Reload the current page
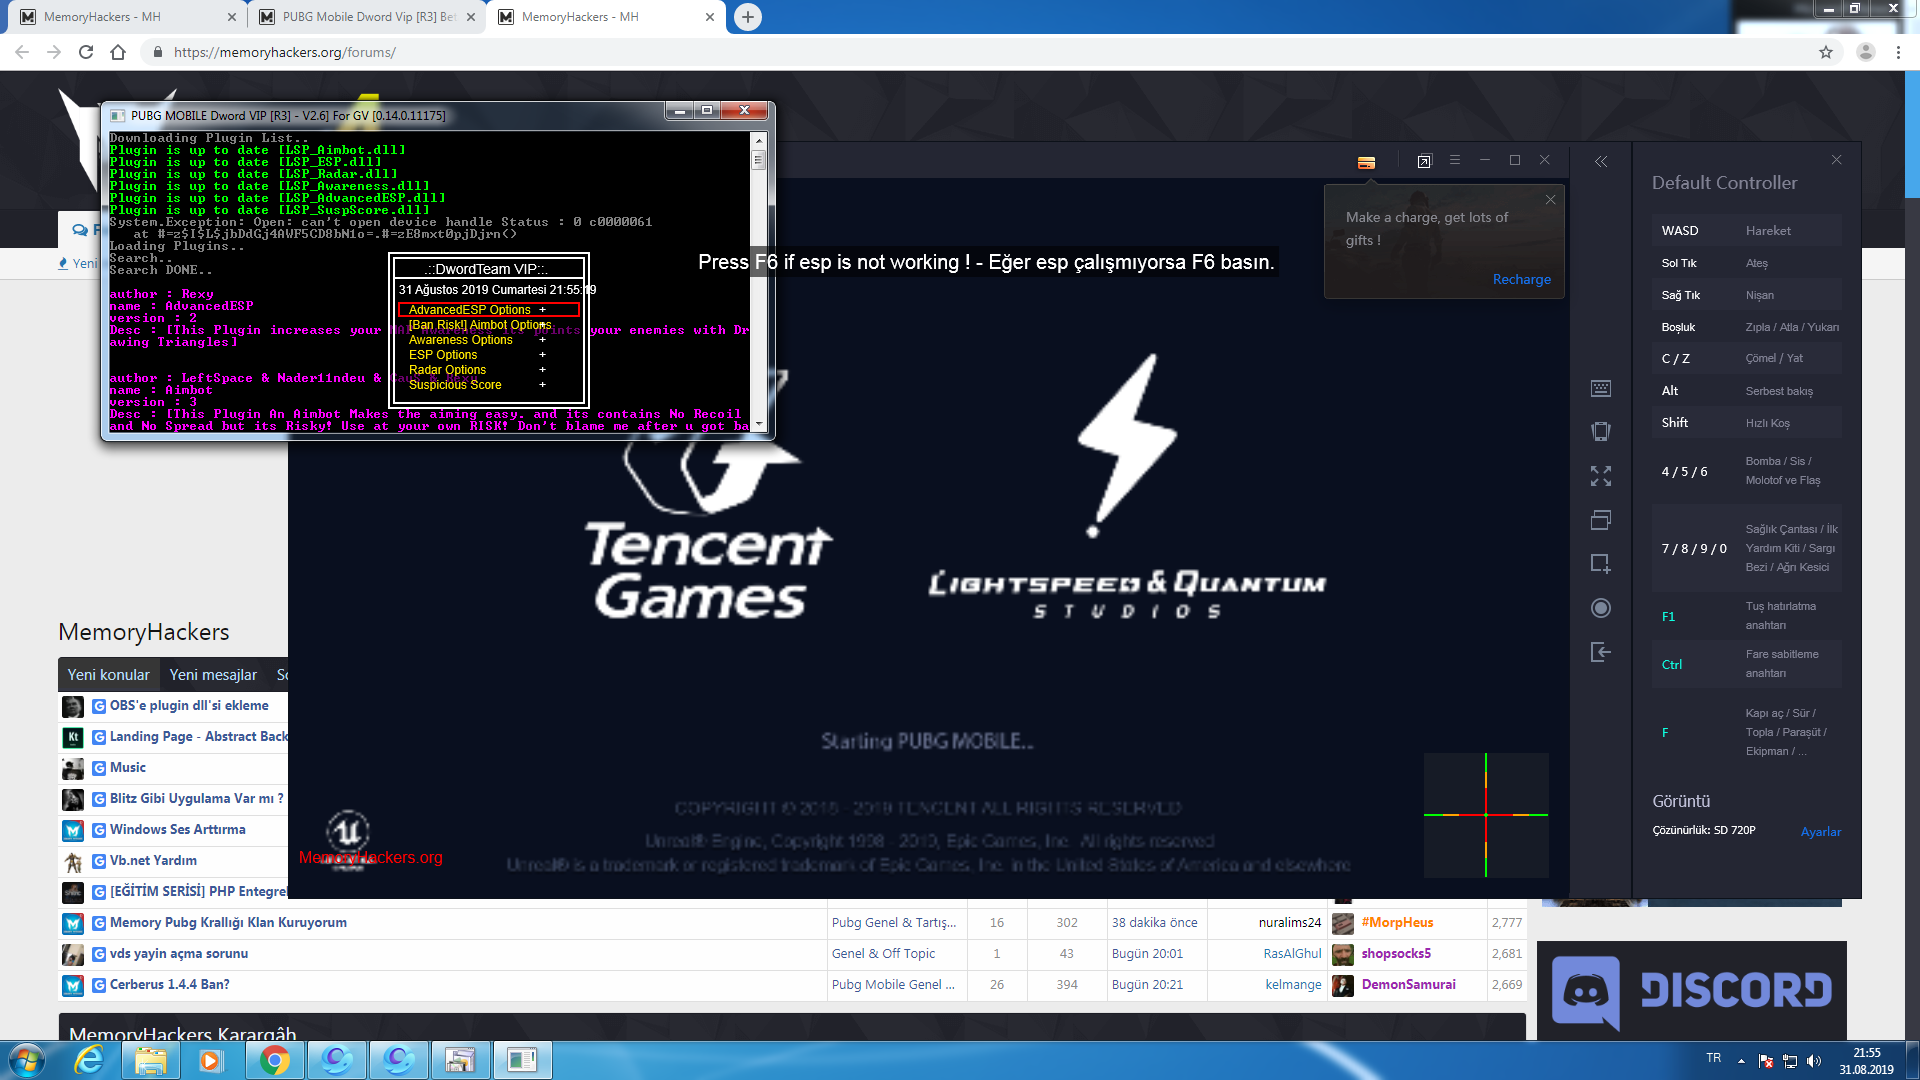Screen dimensions: 1920x1080 [86, 52]
